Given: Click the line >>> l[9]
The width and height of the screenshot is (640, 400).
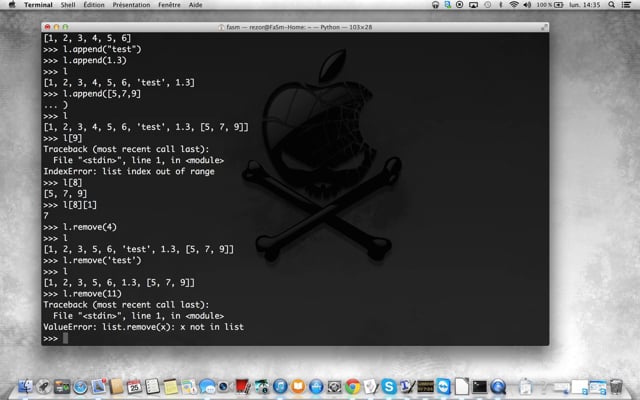Looking at the screenshot, I should (x=63, y=138).
